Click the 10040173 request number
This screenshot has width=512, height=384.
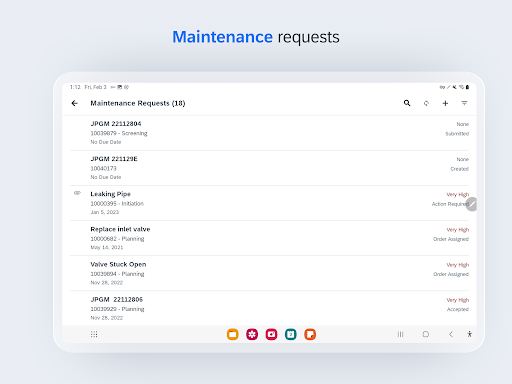(103, 168)
